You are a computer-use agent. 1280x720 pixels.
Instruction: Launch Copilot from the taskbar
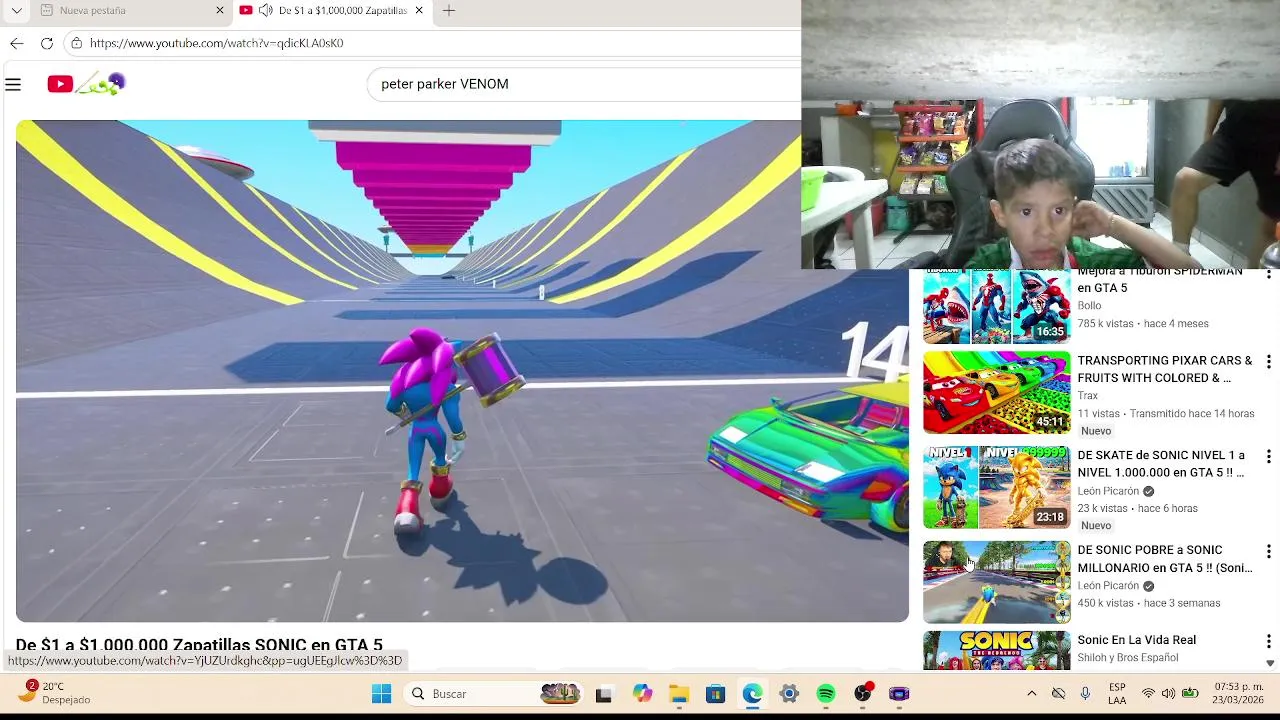642,694
